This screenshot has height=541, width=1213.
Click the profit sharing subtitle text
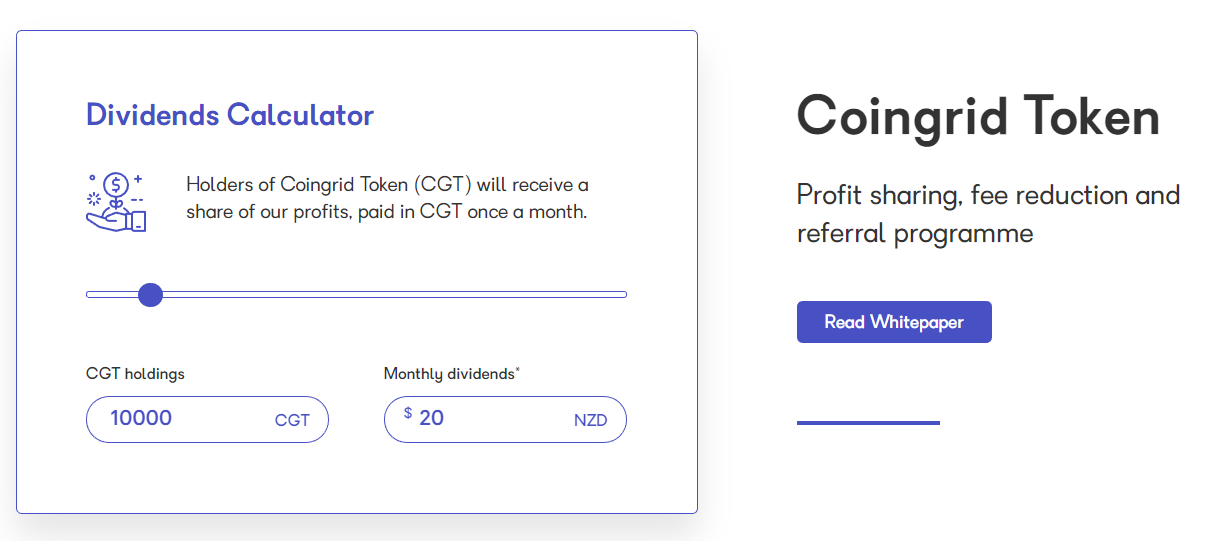click(x=988, y=214)
